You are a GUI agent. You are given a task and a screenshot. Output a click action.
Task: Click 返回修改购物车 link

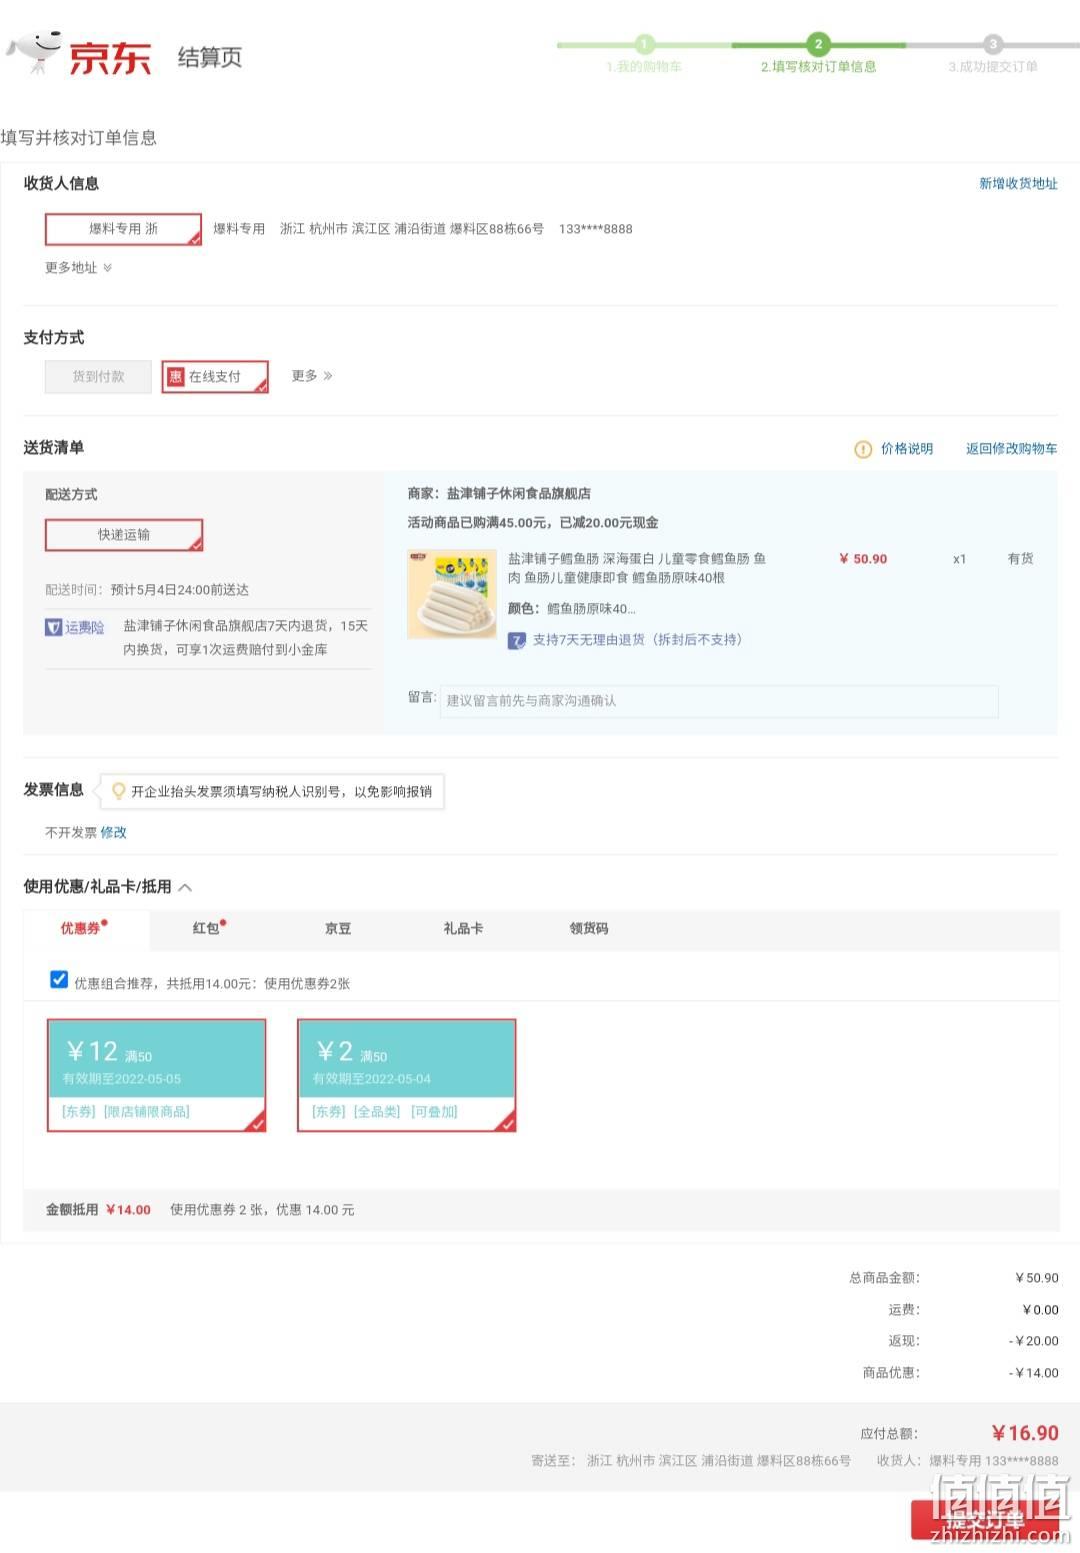click(x=1011, y=449)
